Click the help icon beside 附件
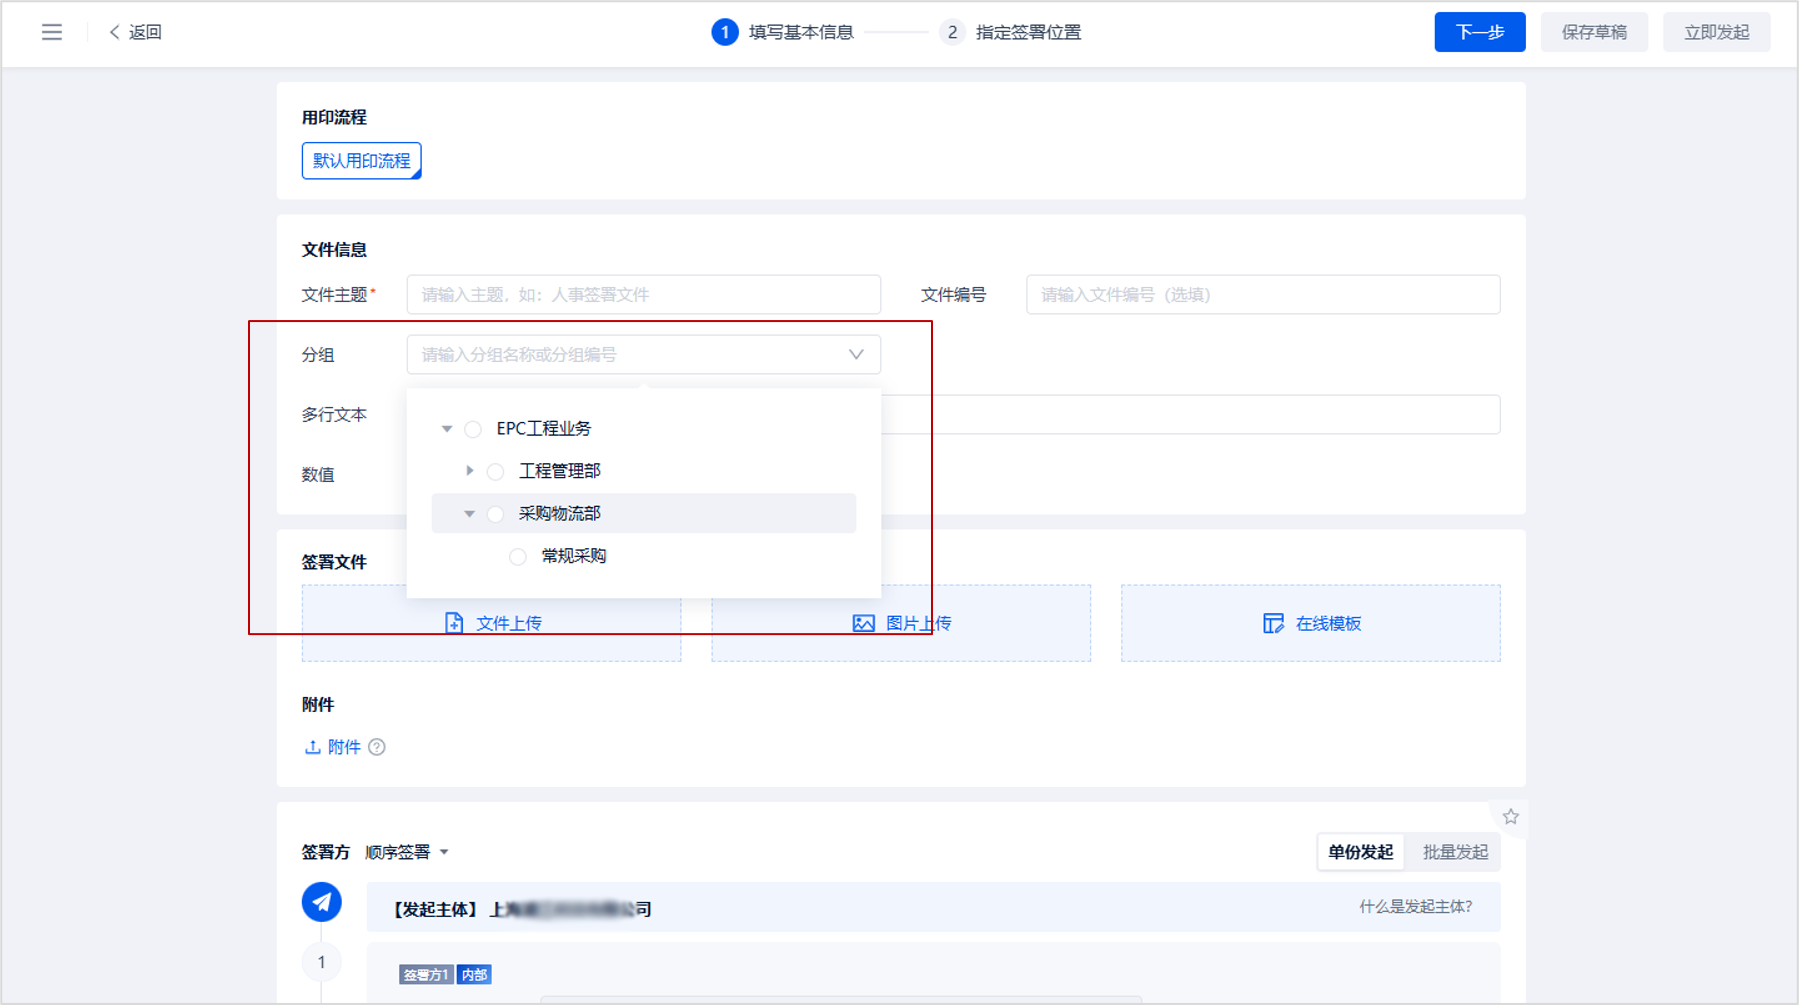Screen dimensions: 1799x1005 pyautogui.click(x=377, y=747)
